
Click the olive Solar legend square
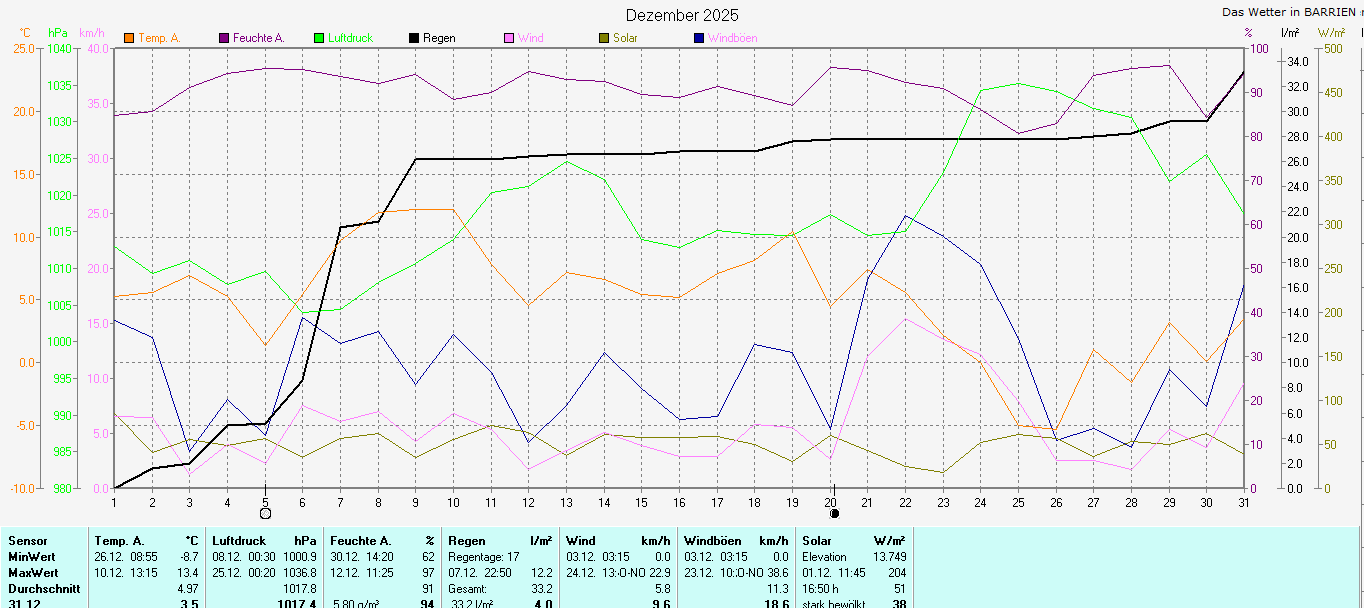(x=604, y=38)
